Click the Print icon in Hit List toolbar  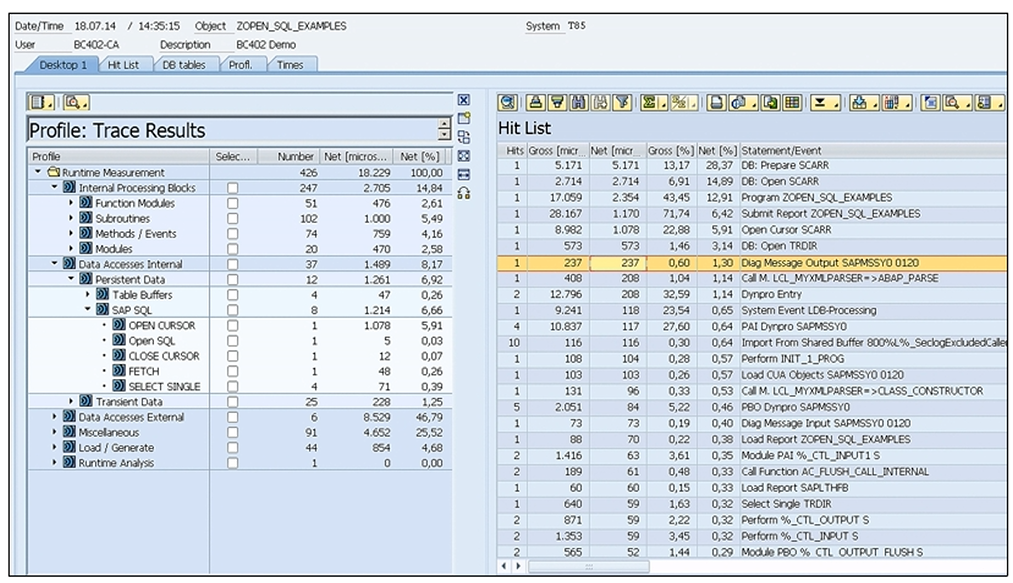(x=717, y=102)
